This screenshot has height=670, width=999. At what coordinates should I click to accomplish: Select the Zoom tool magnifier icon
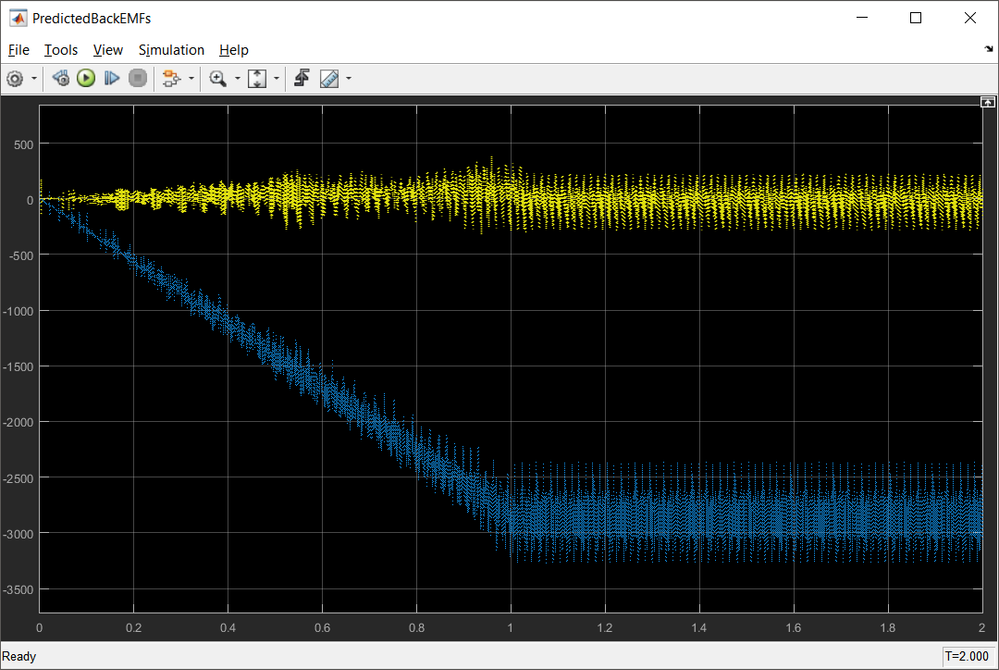(x=218, y=78)
